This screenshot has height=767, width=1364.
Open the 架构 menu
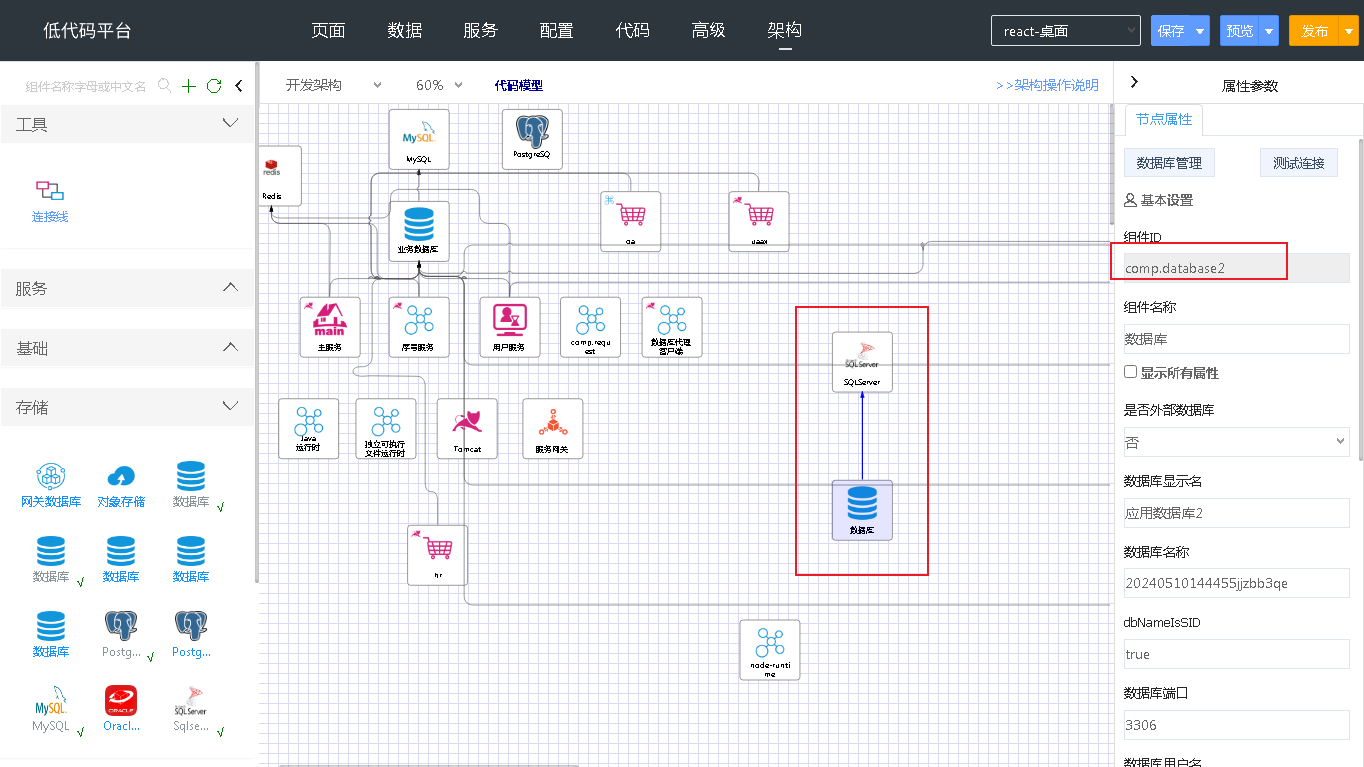point(784,31)
